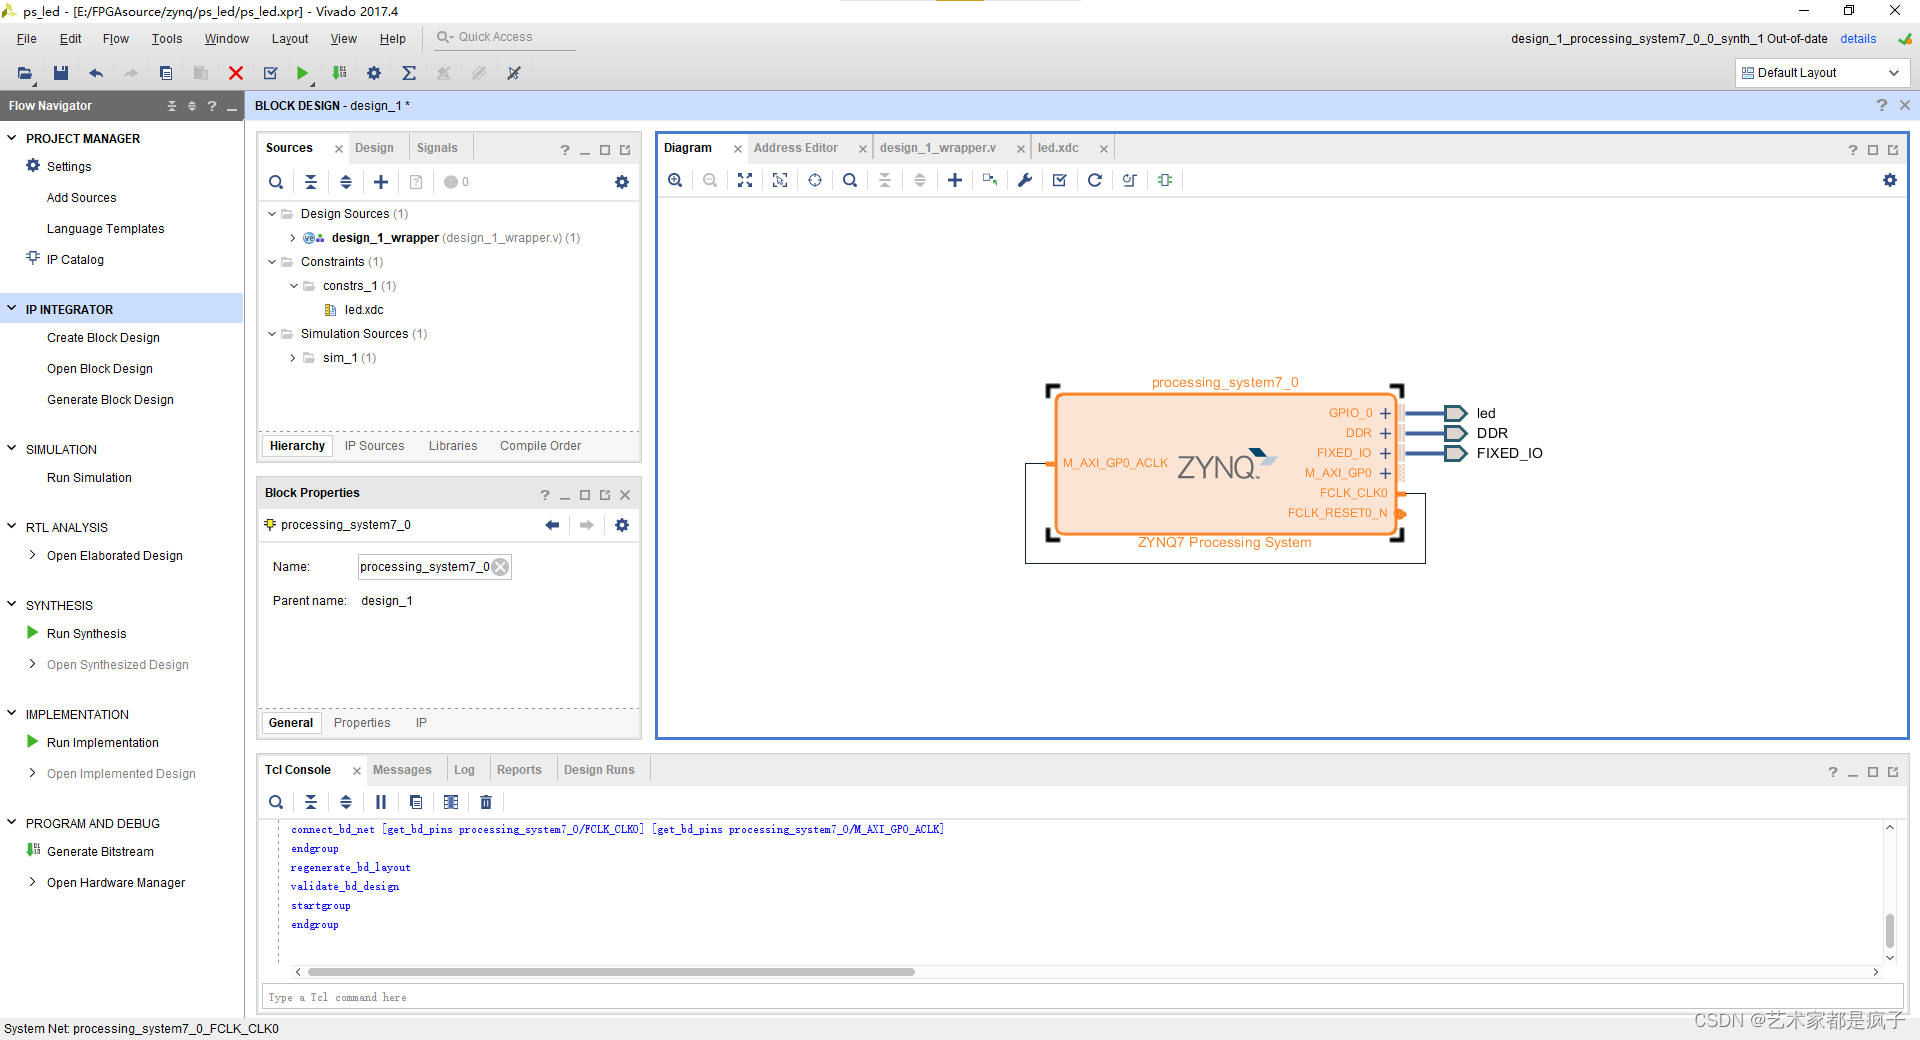Image resolution: width=1920 pixels, height=1040 pixels.
Task: Click Open Hardware Manager
Action: point(116,883)
